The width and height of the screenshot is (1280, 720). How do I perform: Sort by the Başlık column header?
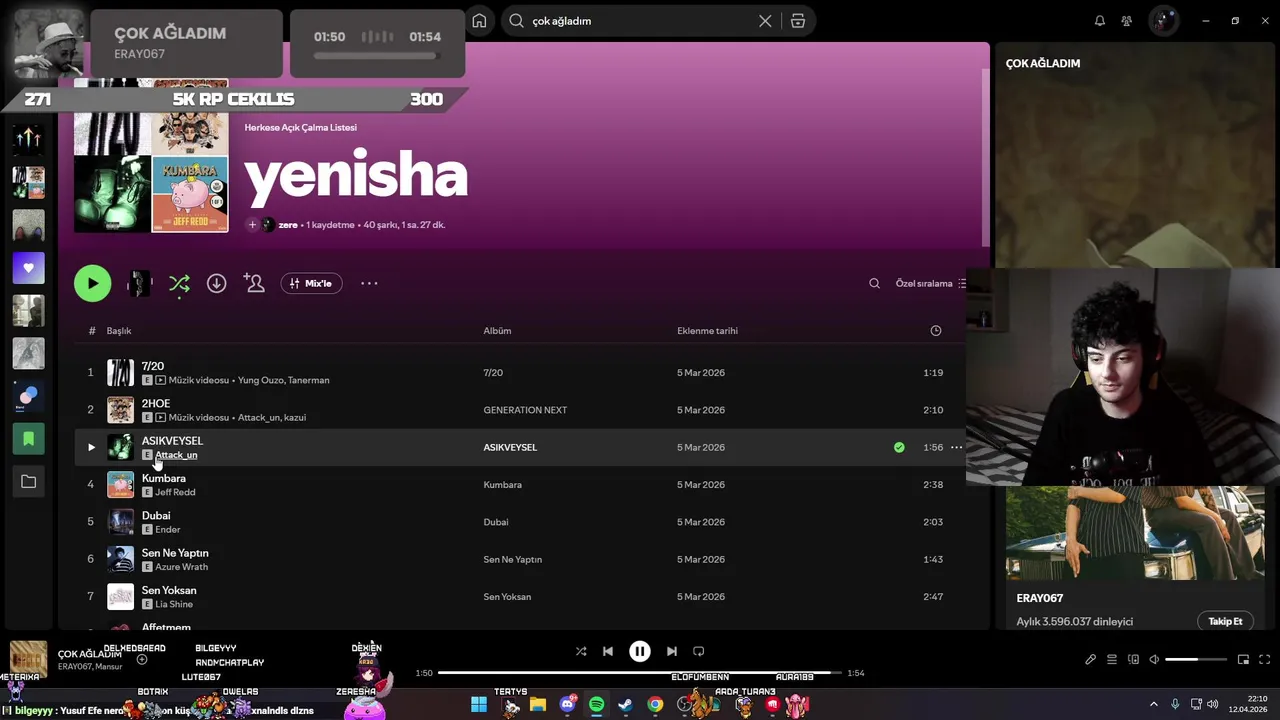click(119, 331)
